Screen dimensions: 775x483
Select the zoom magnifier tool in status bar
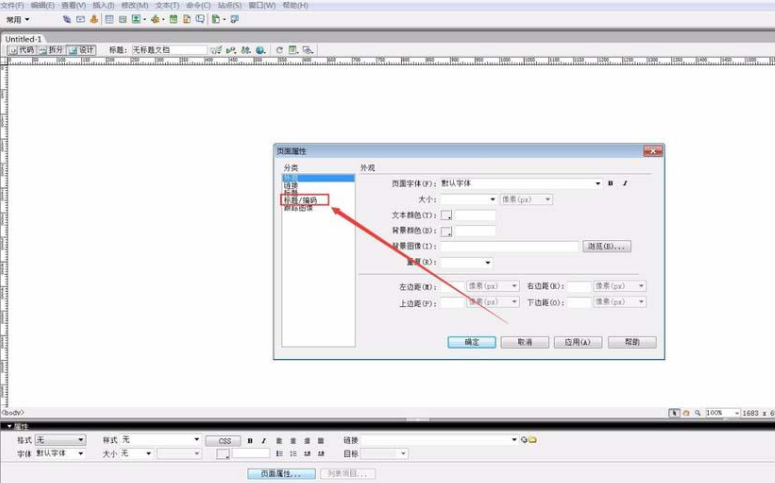[697, 413]
